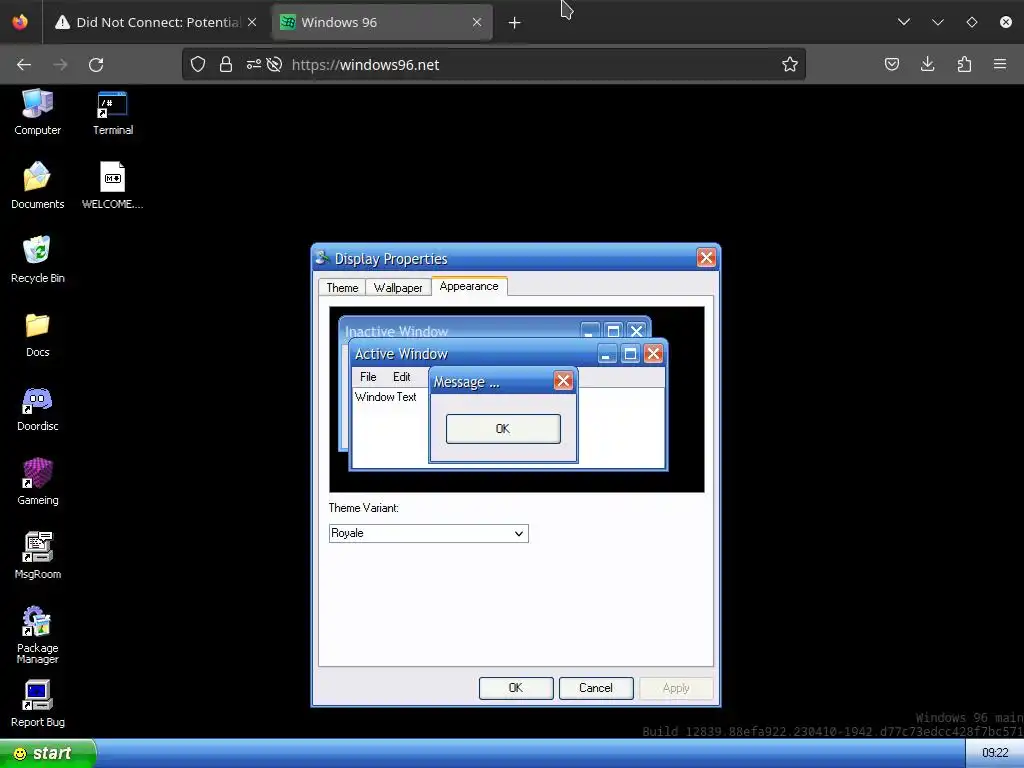Open a new browser tab

515,23
